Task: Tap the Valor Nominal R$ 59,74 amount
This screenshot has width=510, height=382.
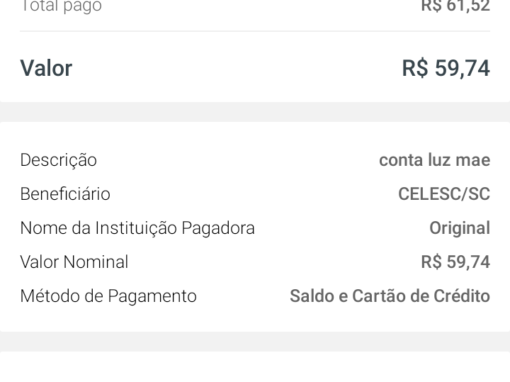Action: click(455, 262)
